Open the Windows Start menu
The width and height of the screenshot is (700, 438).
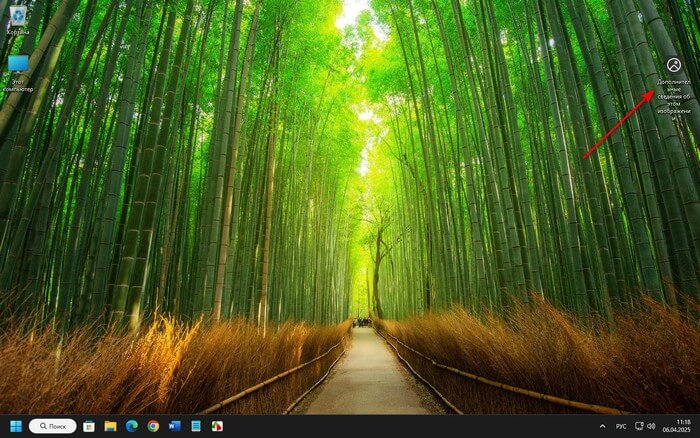16,426
